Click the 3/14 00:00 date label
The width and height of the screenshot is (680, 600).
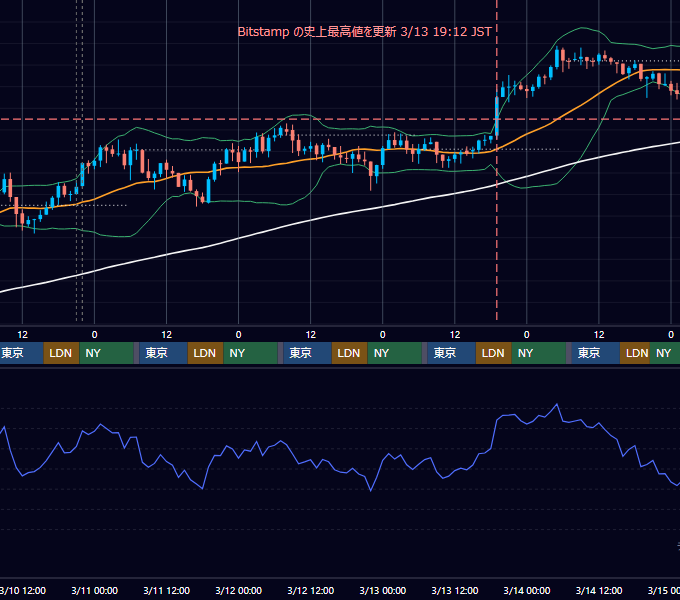click(x=526, y=590)
